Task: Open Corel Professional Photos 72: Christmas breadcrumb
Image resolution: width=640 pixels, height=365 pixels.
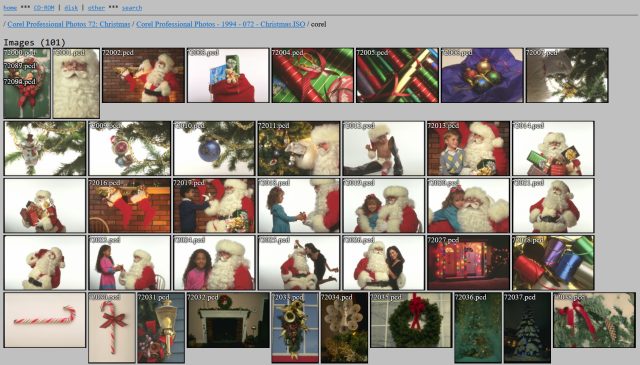Action: [x=69, y=24]
